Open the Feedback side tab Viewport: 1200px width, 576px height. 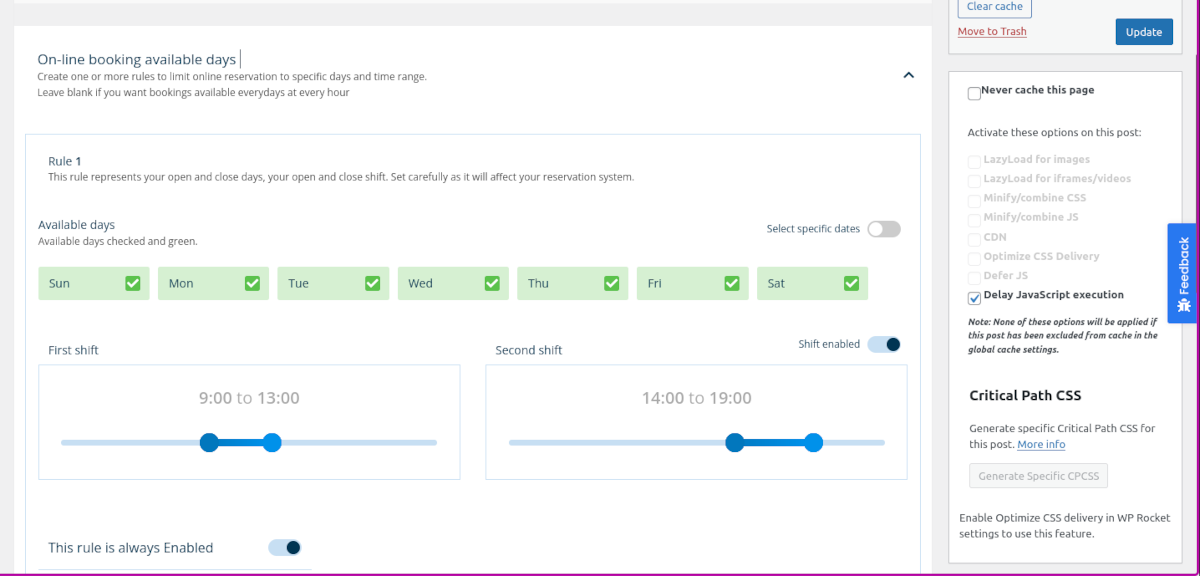[1183, 273]
